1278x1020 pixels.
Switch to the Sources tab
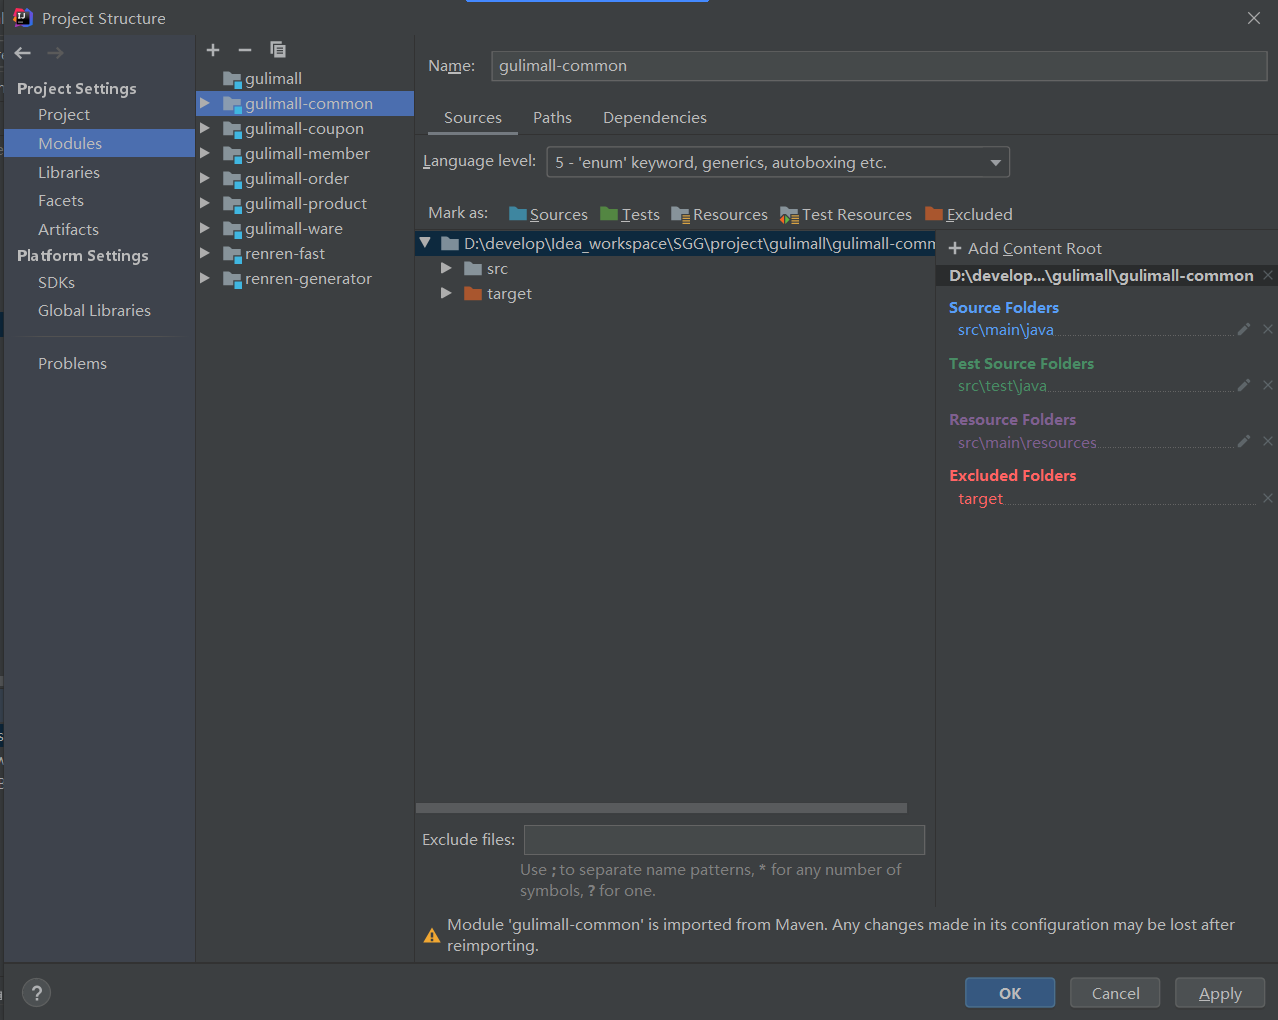pos(473,118)
